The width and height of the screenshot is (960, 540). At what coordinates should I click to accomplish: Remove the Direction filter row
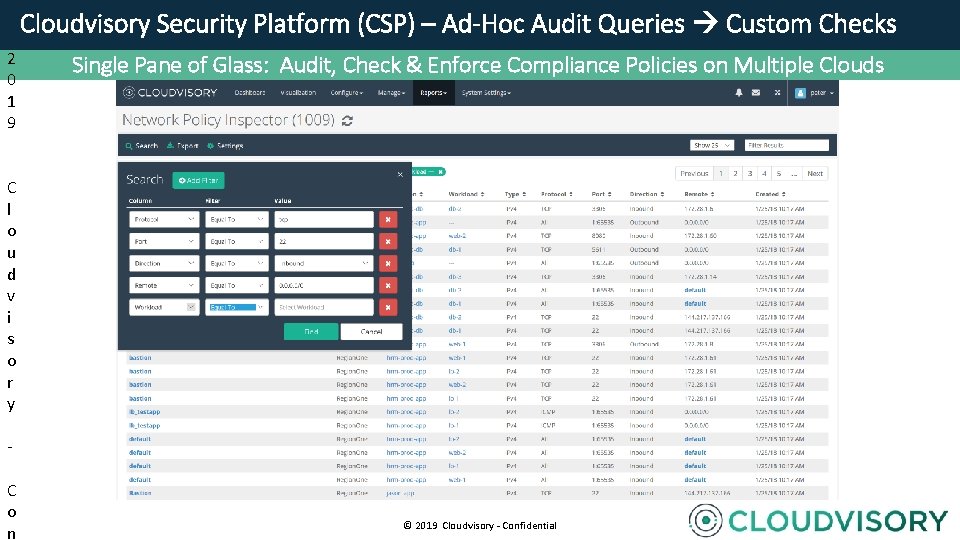(388, 263)
